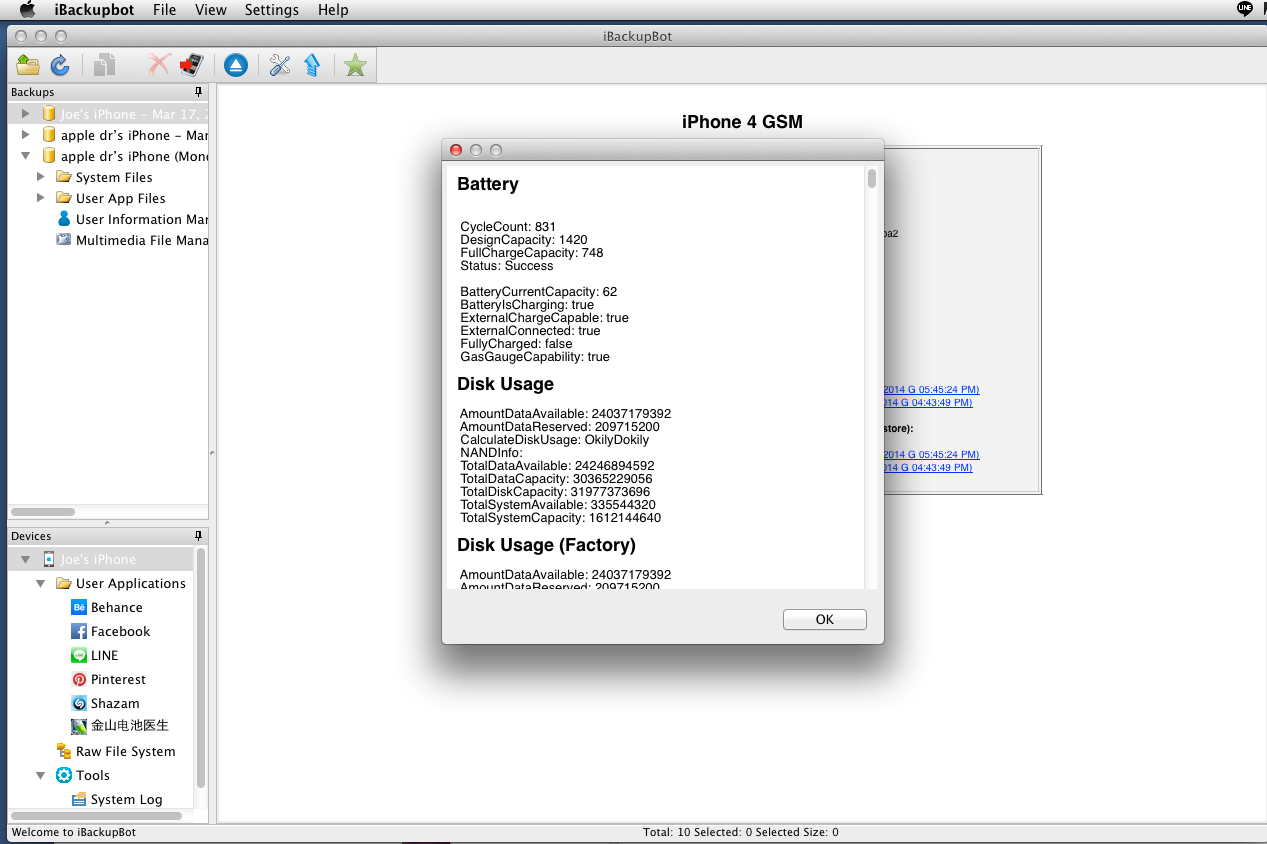Click the 'FullyCharged: false' line
This screenshot has height=844, width=1267.
pyautogui.click(x=517, y=344)
